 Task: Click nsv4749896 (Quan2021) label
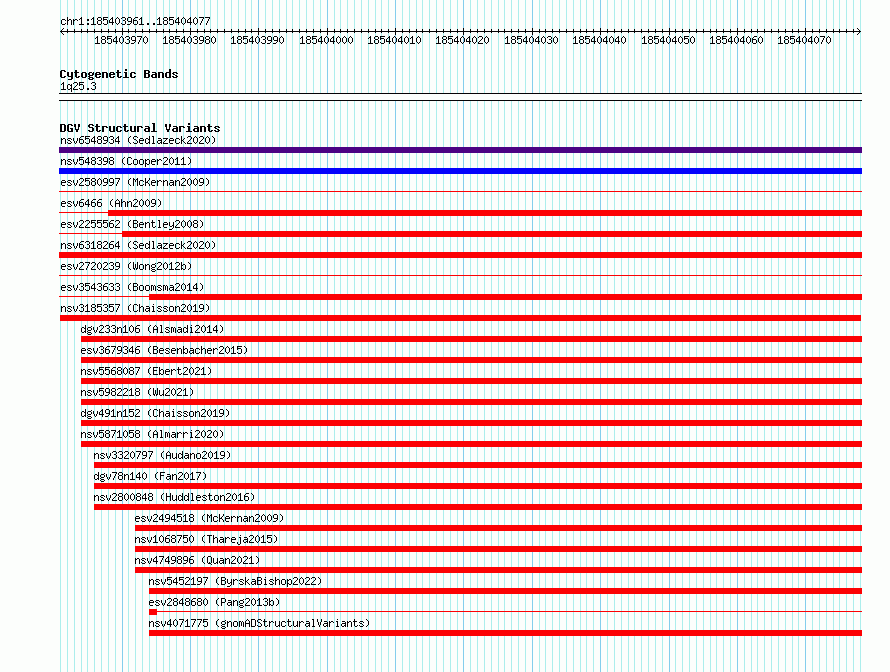pos(197,560)
